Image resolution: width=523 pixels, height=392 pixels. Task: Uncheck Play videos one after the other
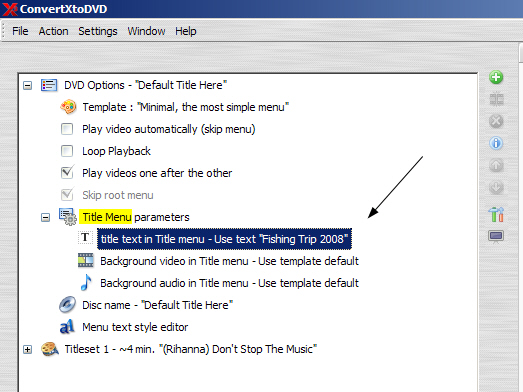click(67, 173)
